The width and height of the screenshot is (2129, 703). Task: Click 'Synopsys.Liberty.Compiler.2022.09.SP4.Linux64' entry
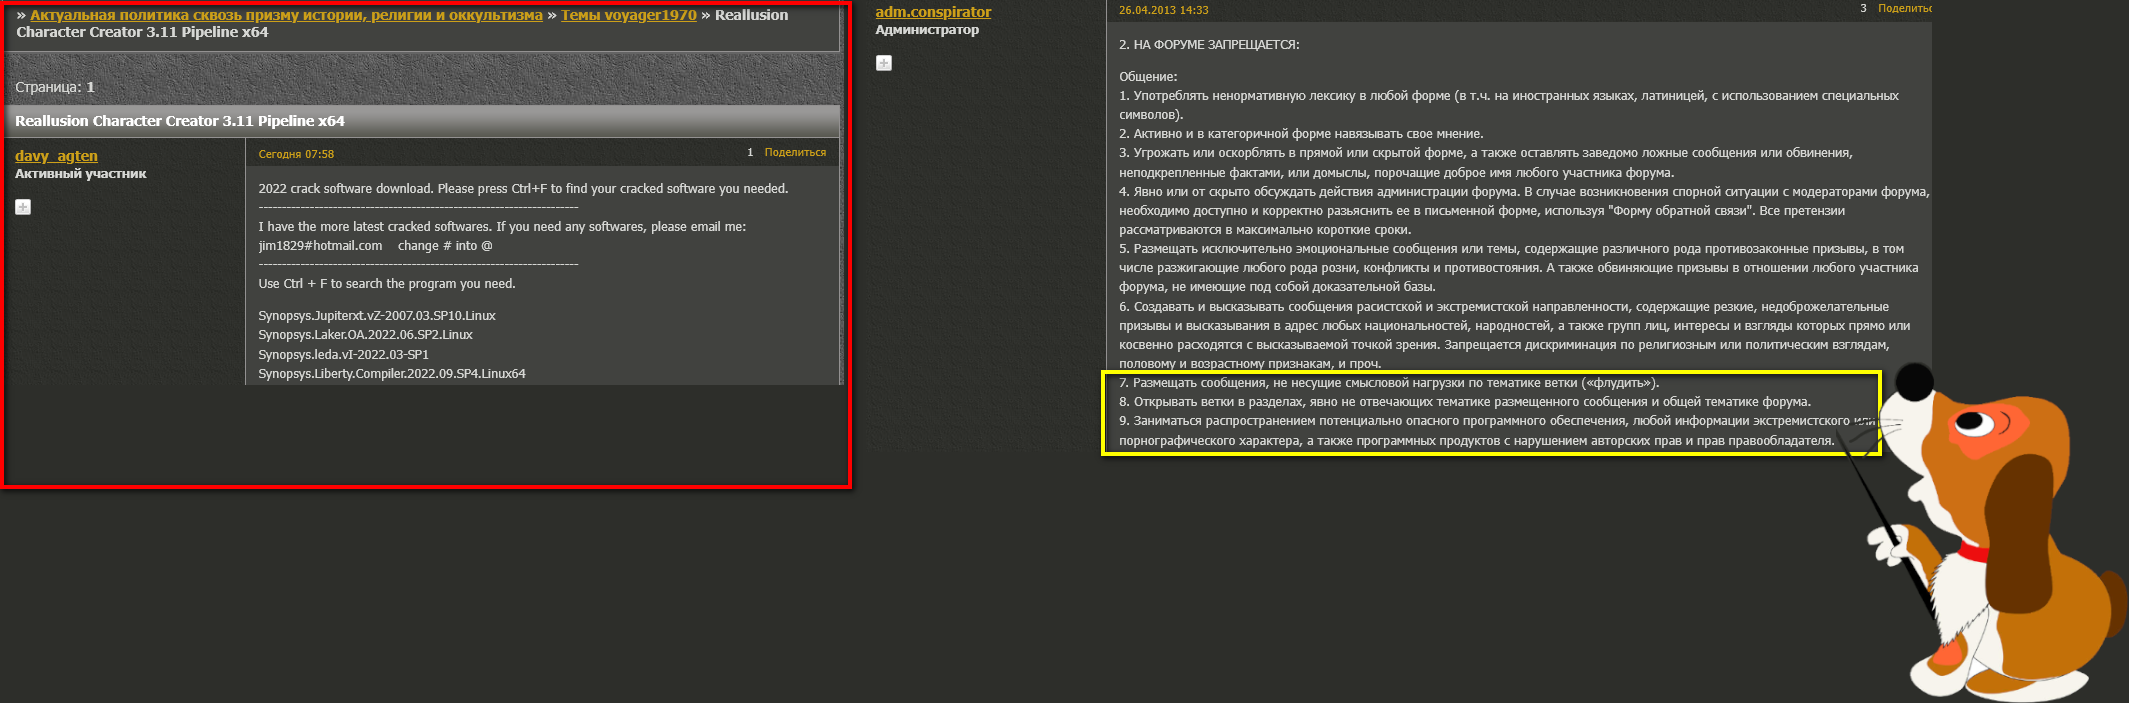392,374
